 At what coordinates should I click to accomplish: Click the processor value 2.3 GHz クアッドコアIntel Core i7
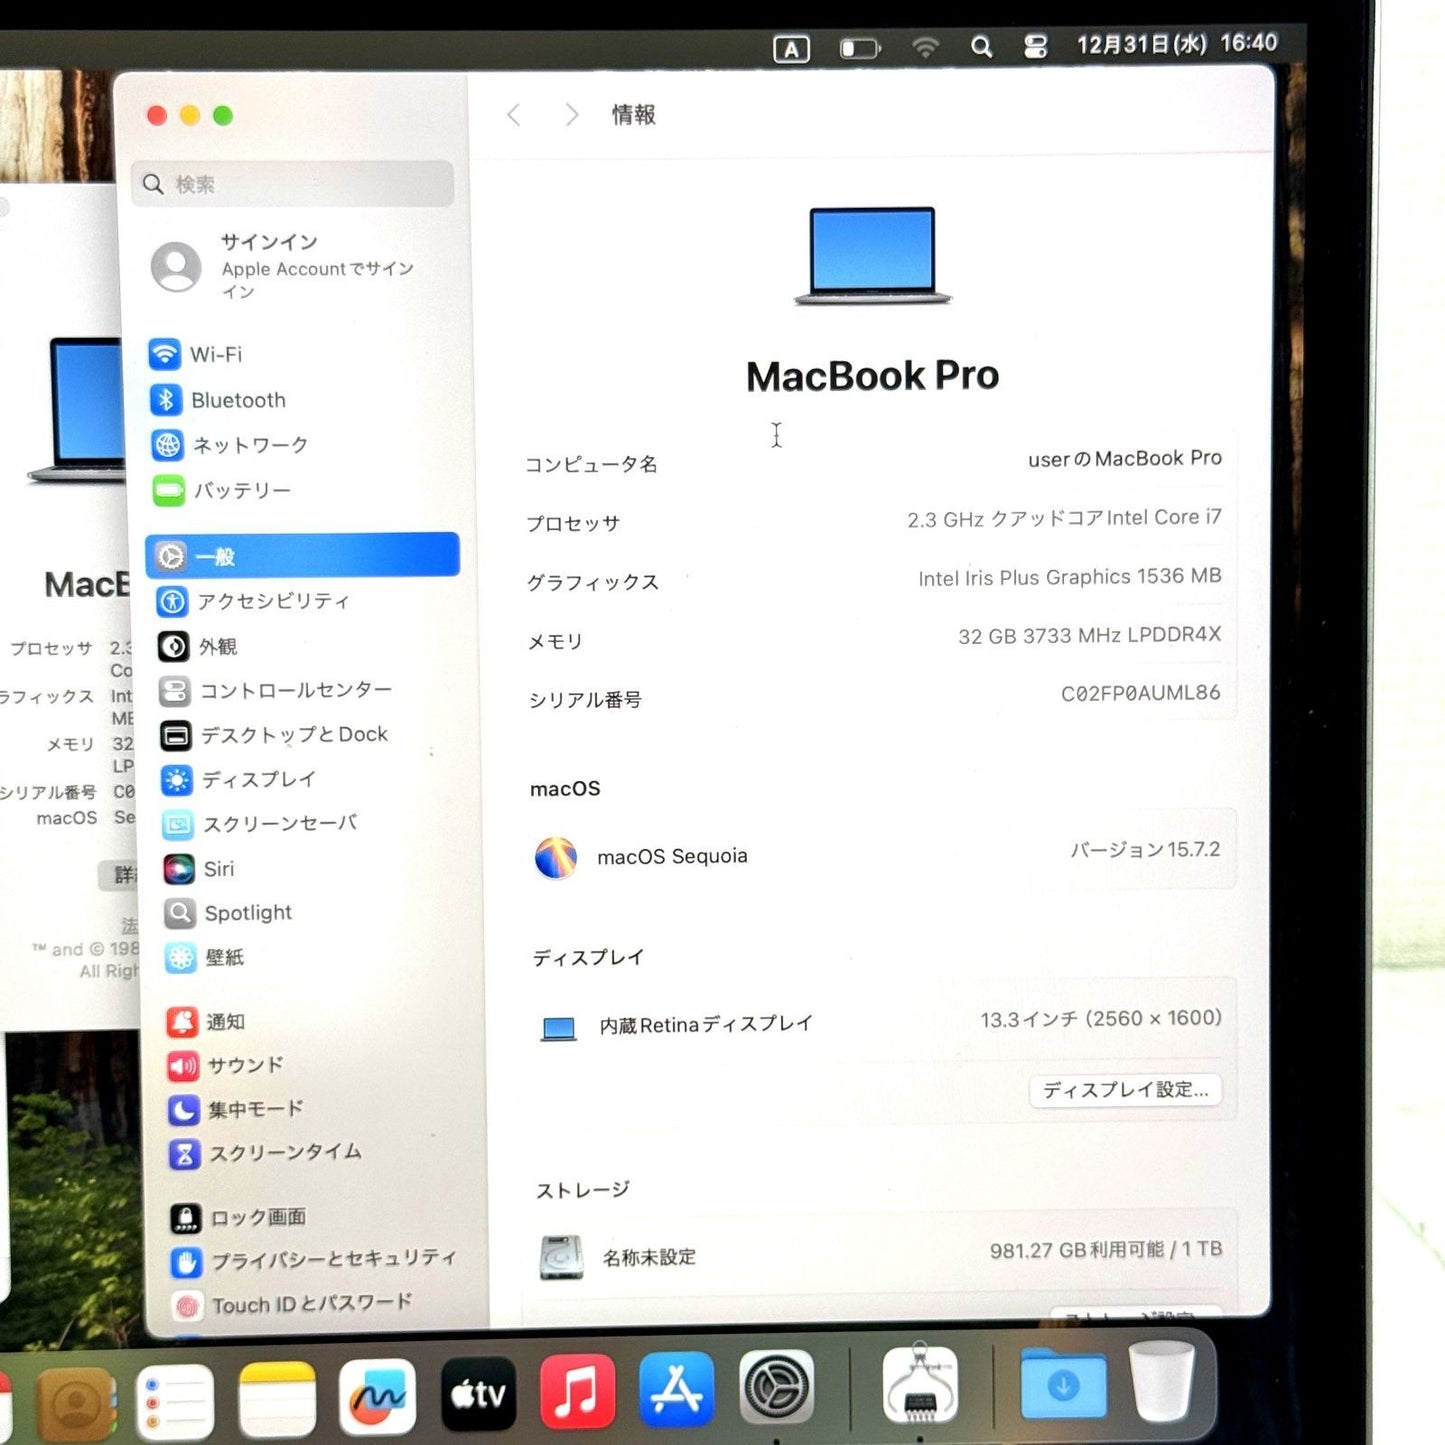1064,518
